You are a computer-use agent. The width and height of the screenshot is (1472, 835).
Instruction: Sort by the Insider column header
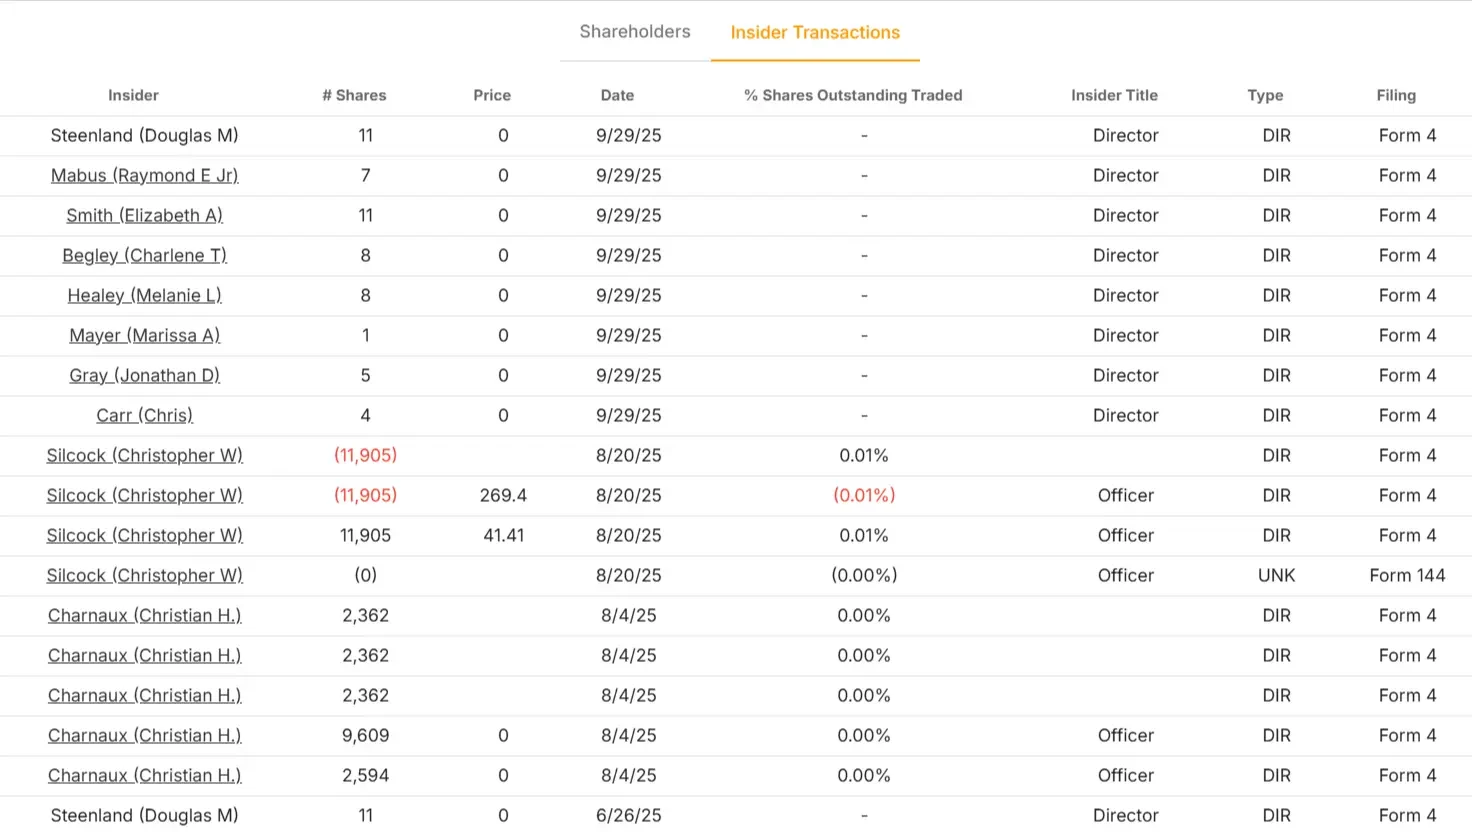[x=133, y=95]
